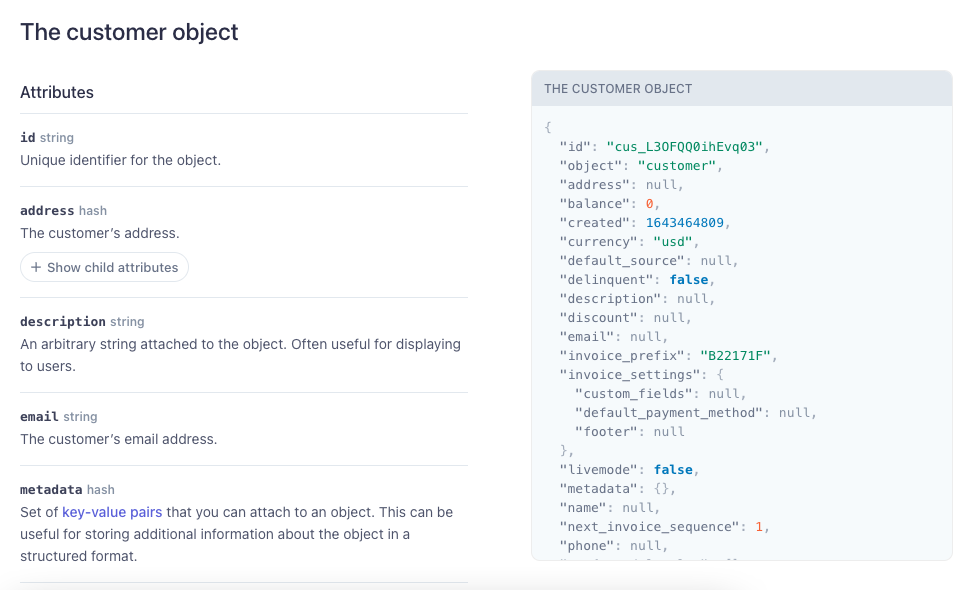Image resolution: width=973 pixels, height=590 pixels.
Task: Expand Show child attributes for address
Action: coord(104,267)
